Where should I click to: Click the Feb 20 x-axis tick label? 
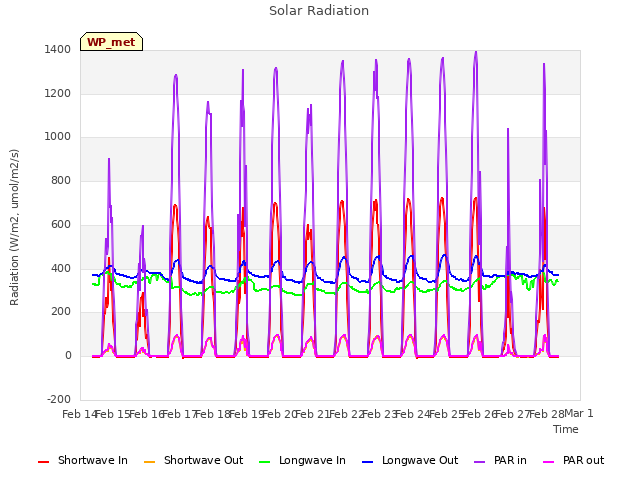tap(279, 414)
